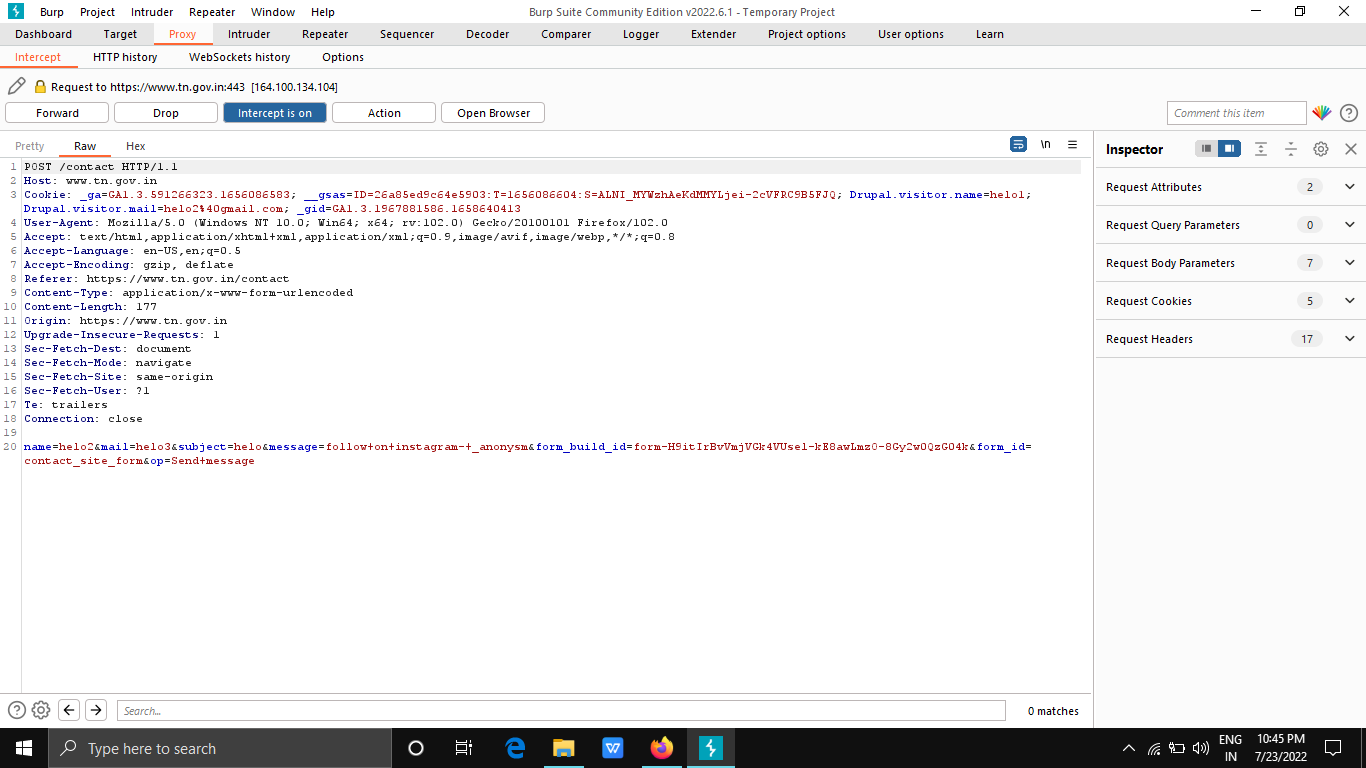Viewport: 1366px width, 768px height.
Task: Go to previous search match arrow
Action: [x=69, y=710]
